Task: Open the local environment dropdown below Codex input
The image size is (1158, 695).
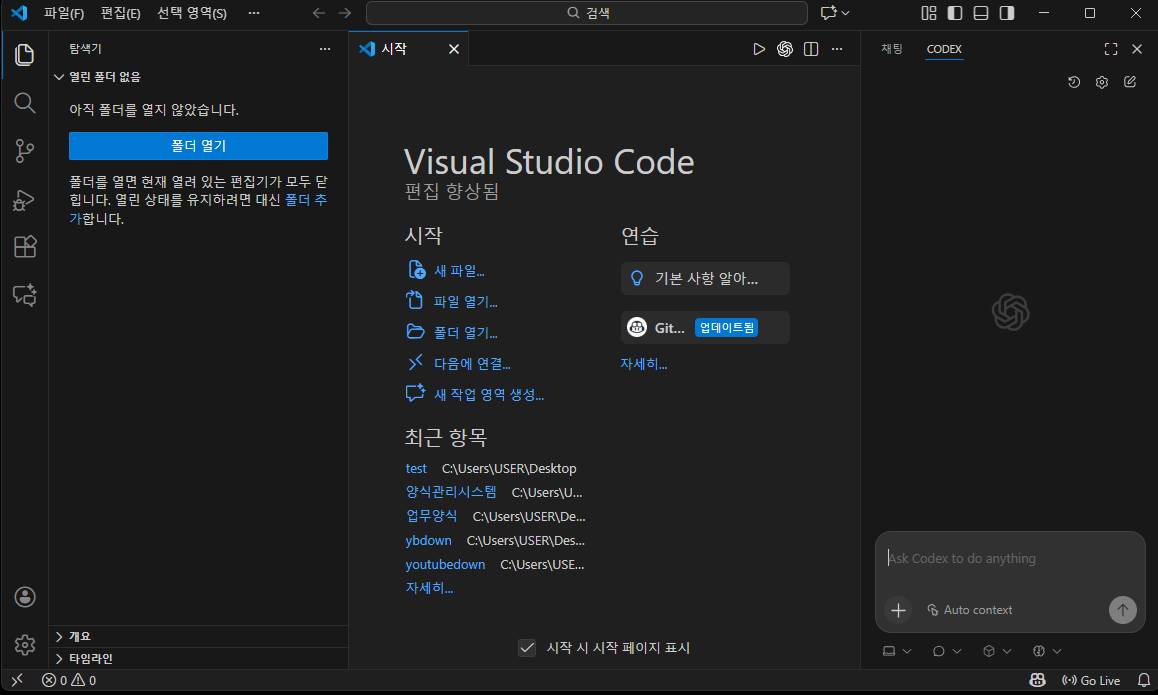Action: tap(897, 651)
